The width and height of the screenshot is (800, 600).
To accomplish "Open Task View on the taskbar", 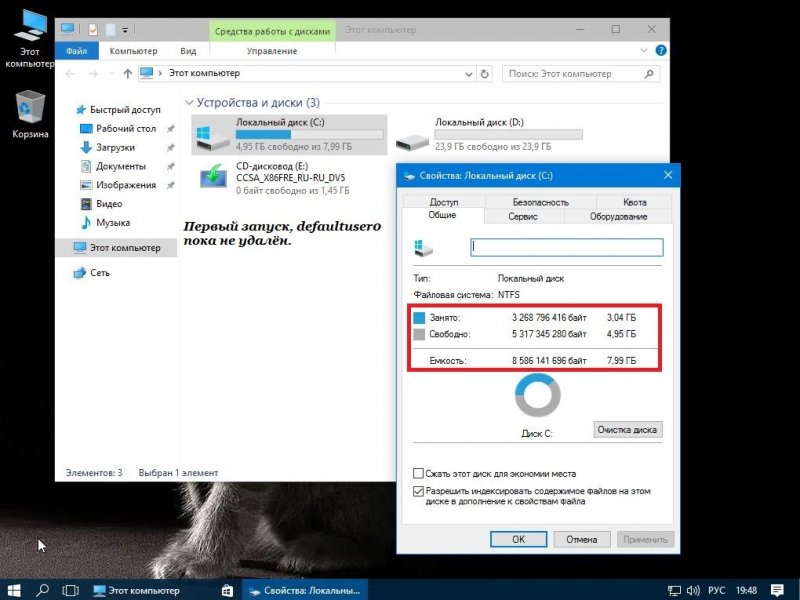I will [x=70, y=590].
